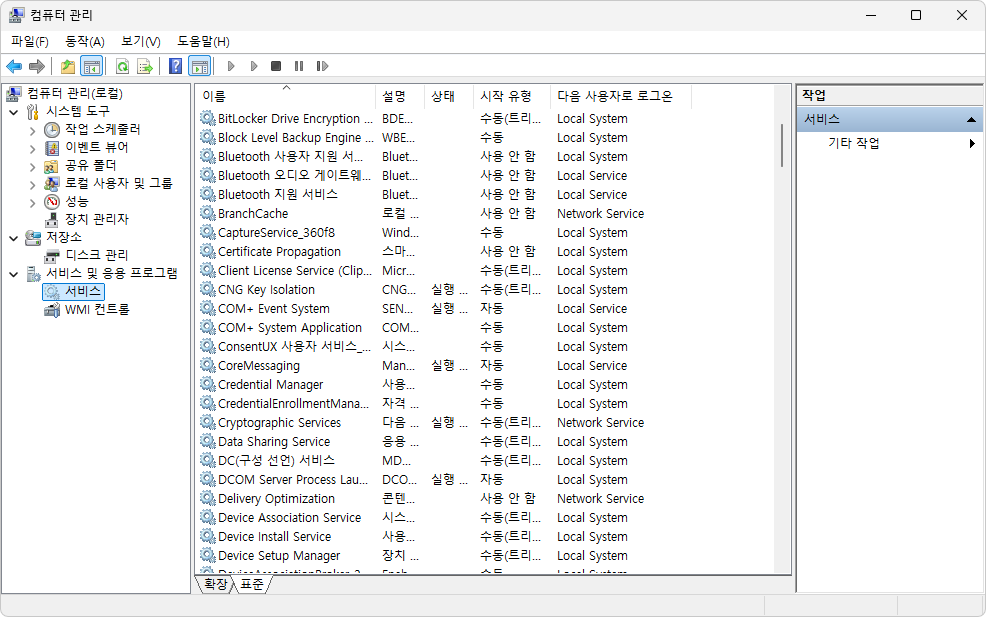Open the Help question mark icon

pyautogui.click(x=176, y=66)
